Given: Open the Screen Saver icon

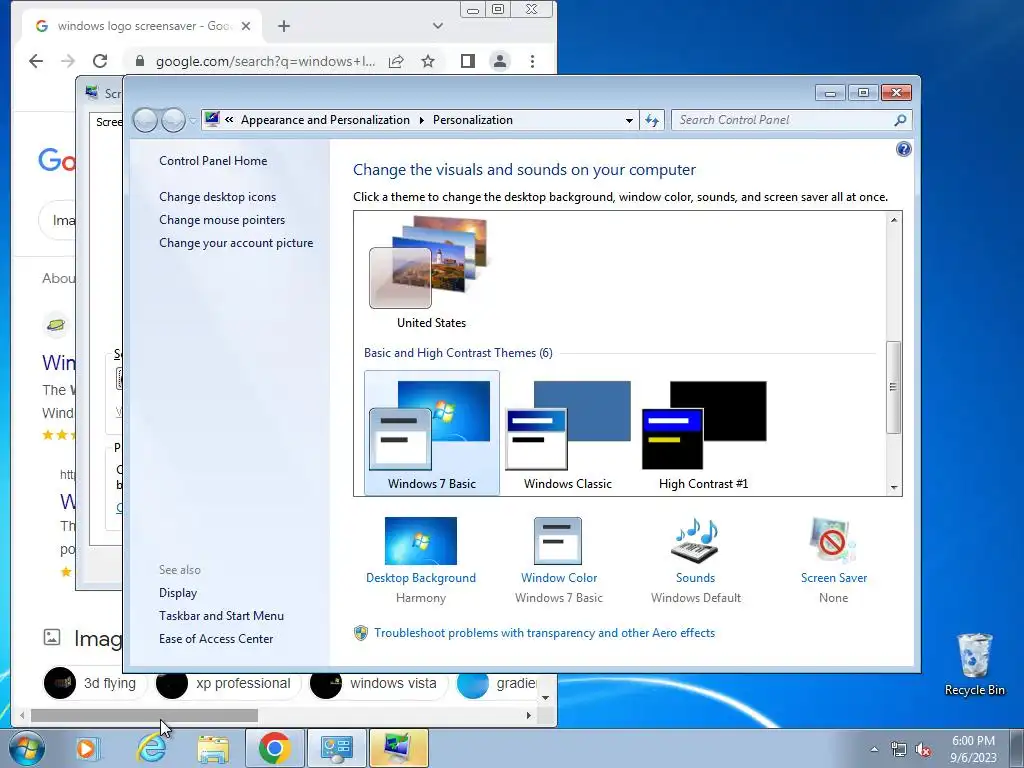Looking at the screenshot, I should pyautogui.click(x=833, y=541).
